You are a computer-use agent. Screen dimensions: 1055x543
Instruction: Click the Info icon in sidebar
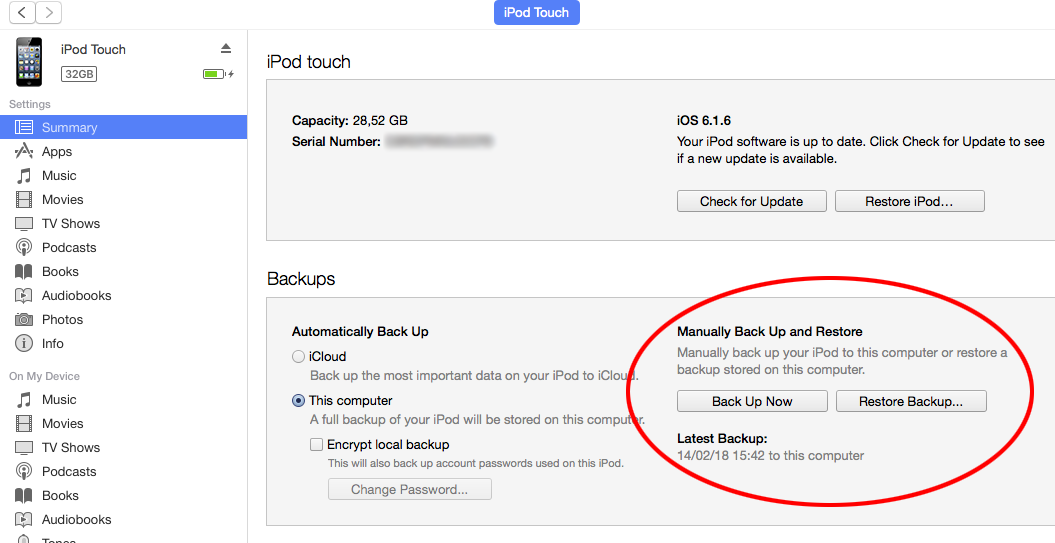(x=24, y=343)
